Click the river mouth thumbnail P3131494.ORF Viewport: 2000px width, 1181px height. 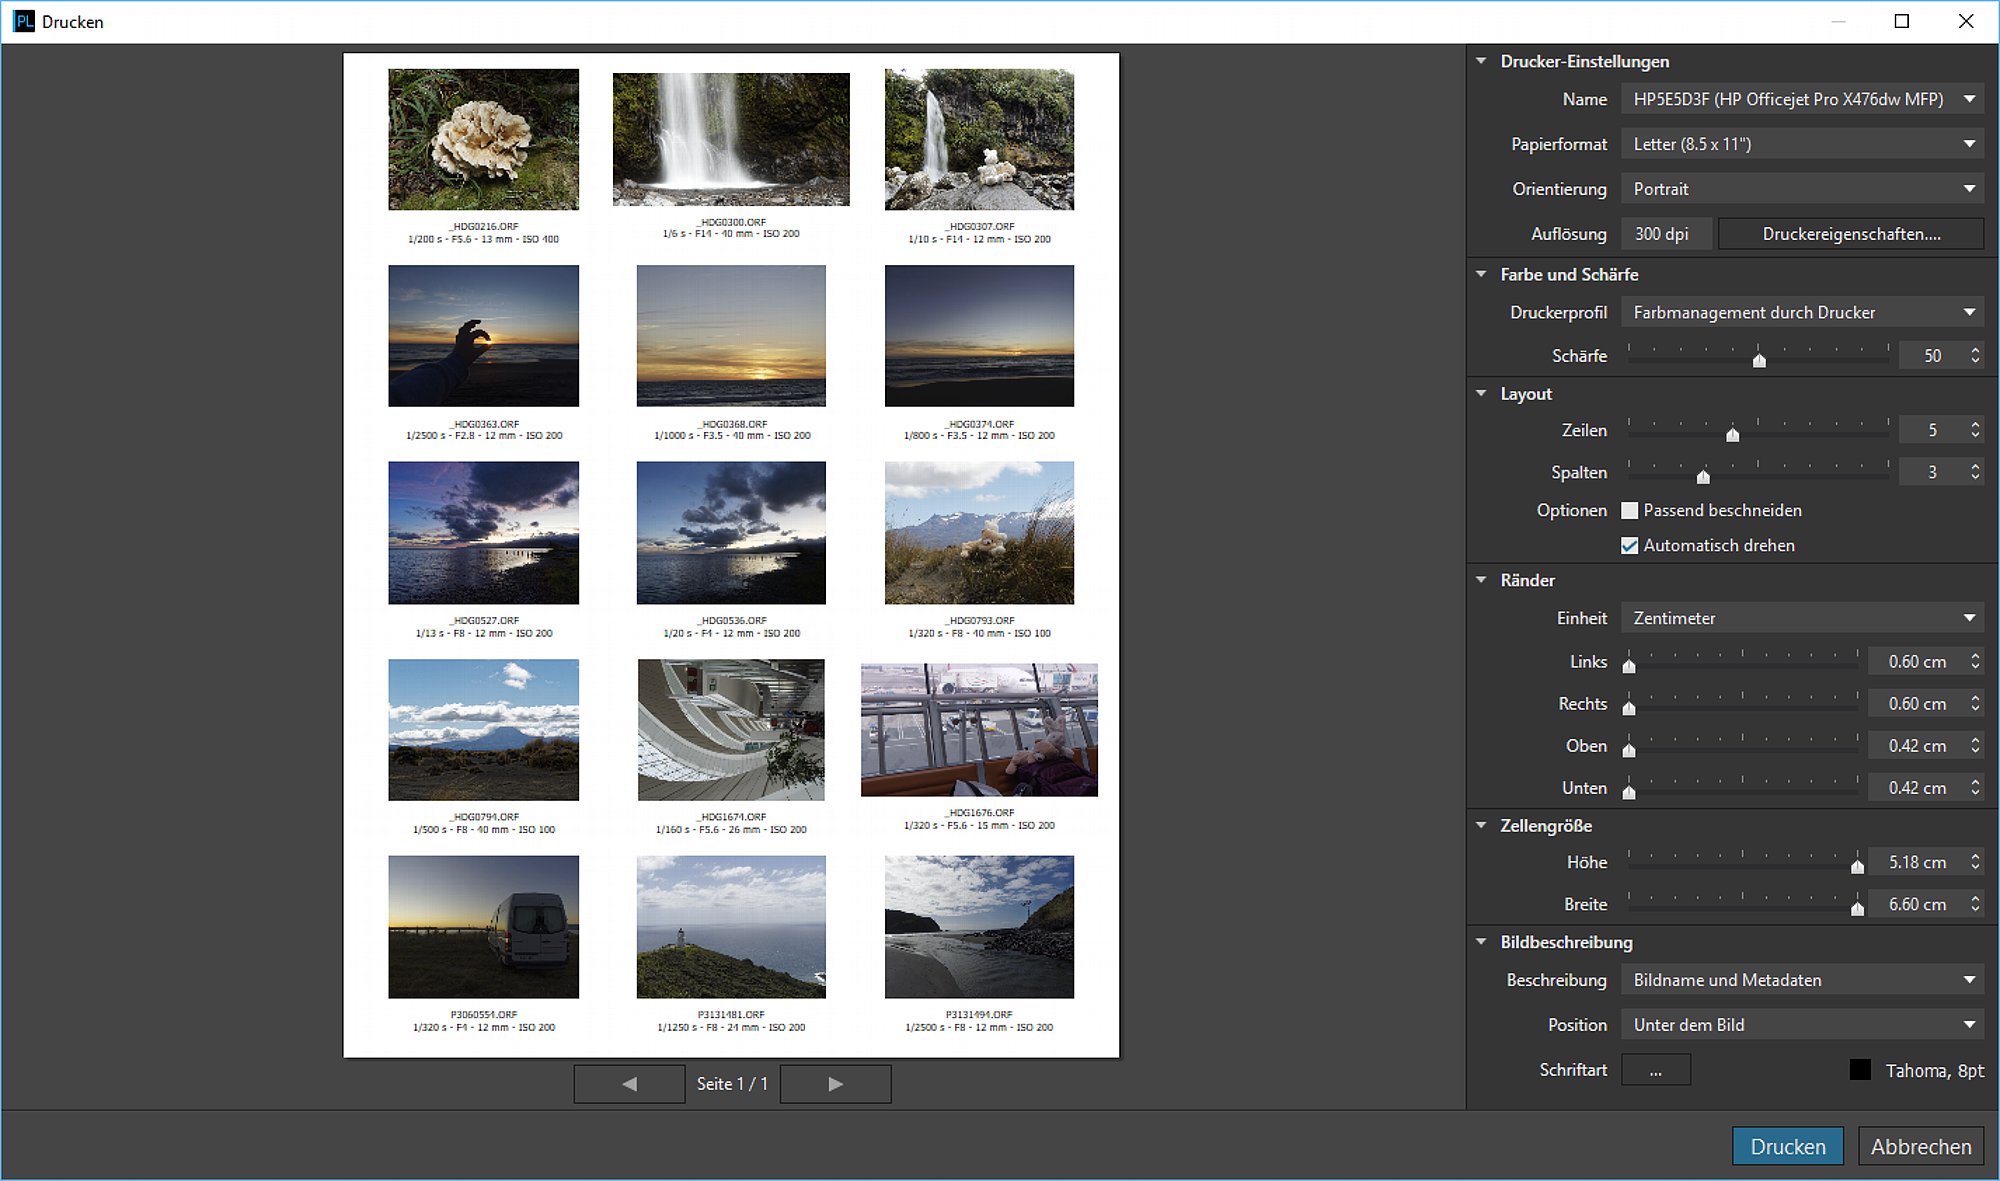pos(979,927)
